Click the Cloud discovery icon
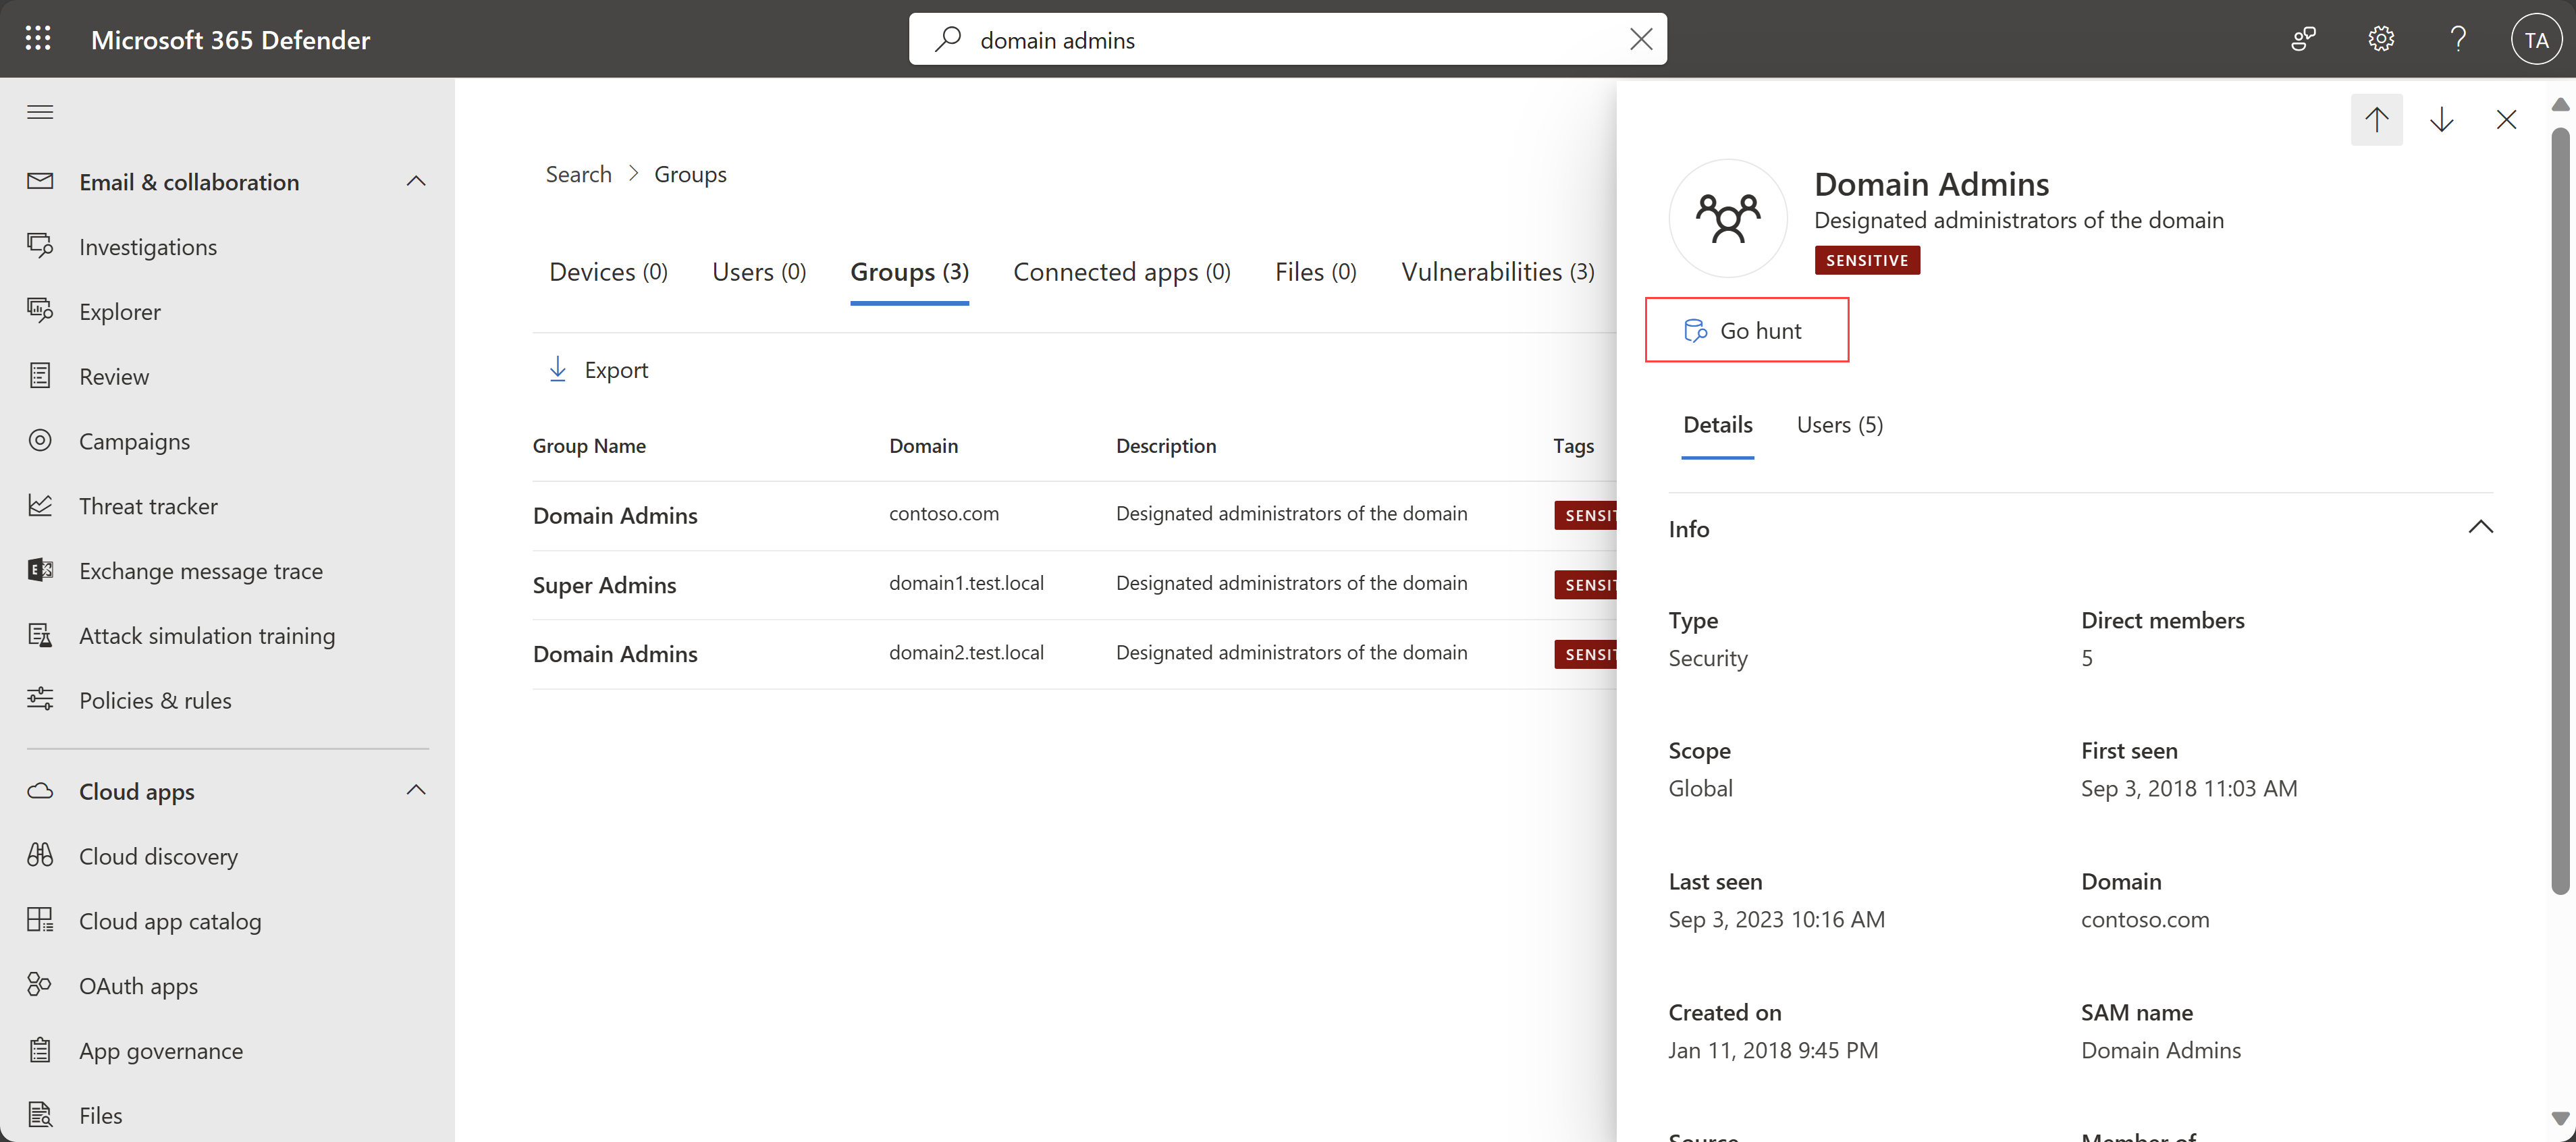This screenshot has height=1142, width=2576. pos(41,854)
